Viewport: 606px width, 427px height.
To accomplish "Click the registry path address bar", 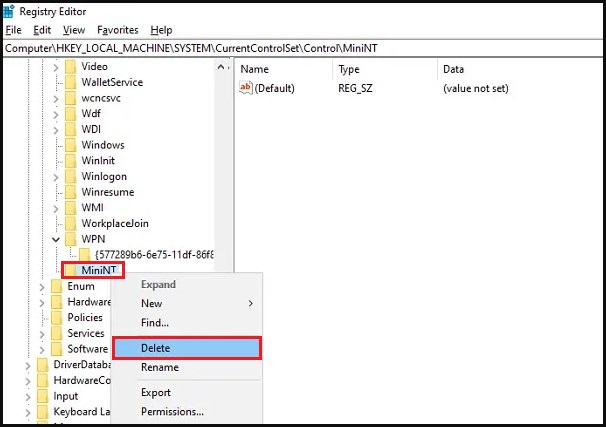I will click(300, 47).
